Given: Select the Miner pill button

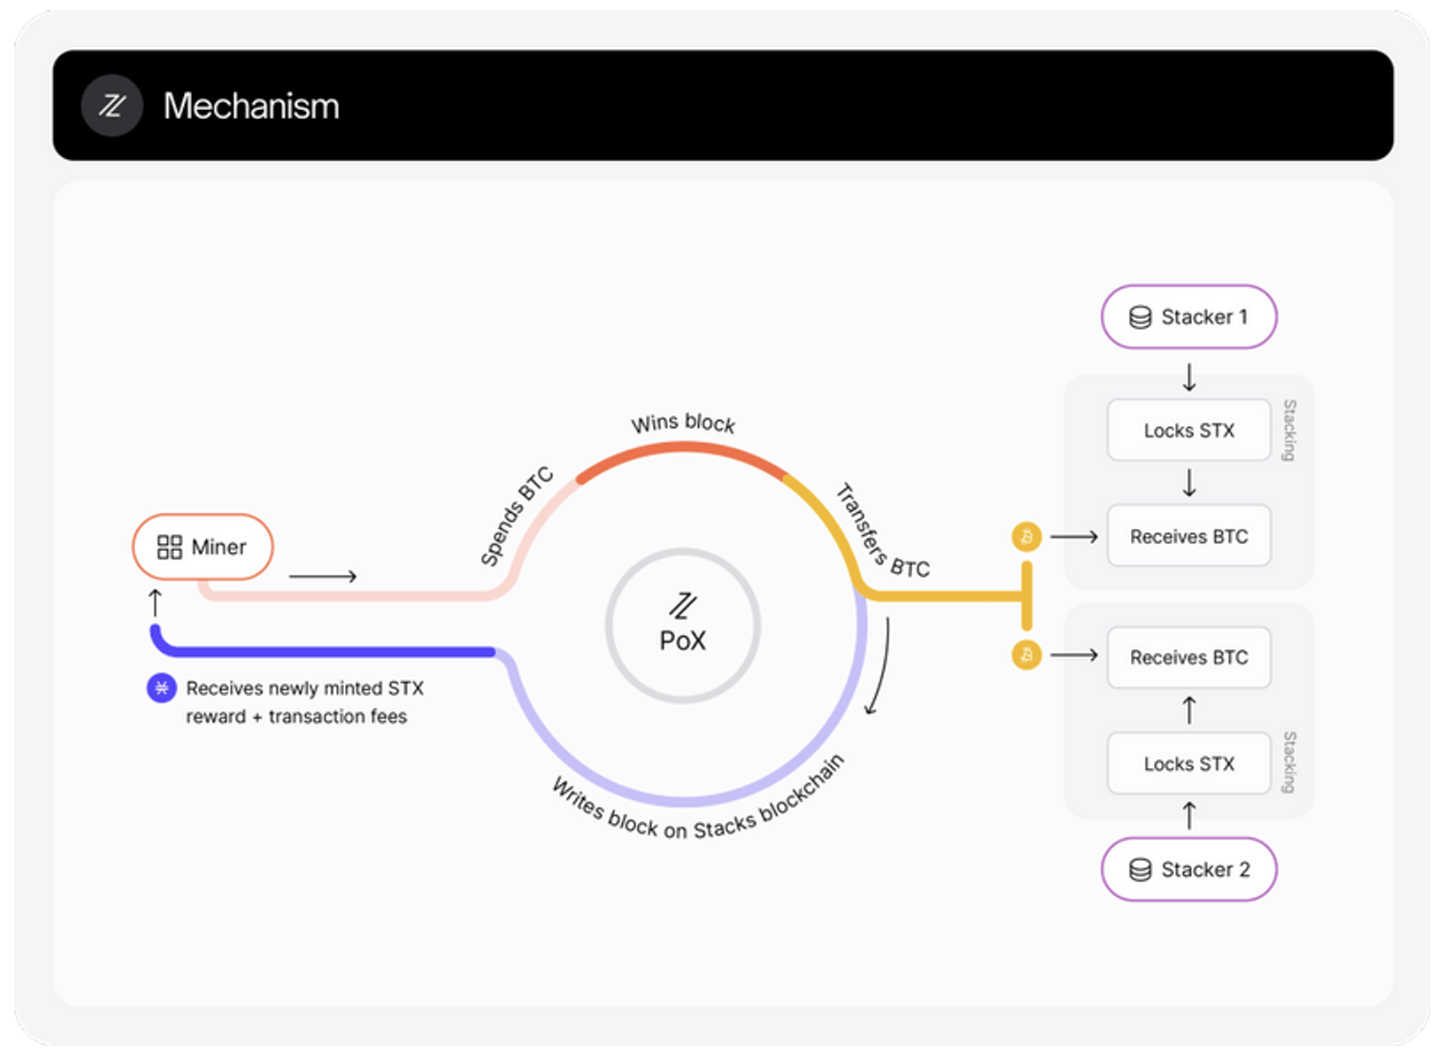Looking at the screenshot, I should (x=203, y=547).
